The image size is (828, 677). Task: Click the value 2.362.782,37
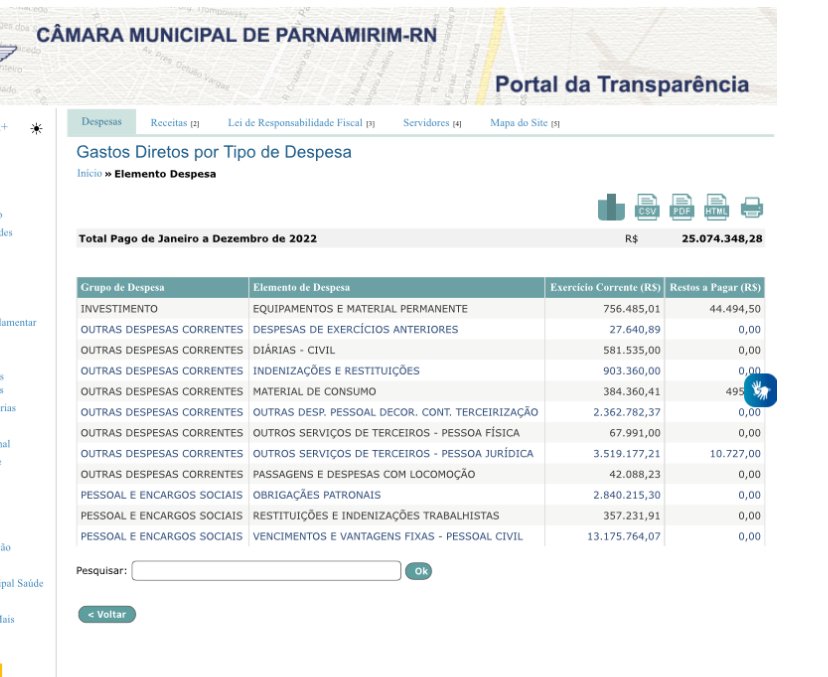[627, 412]
